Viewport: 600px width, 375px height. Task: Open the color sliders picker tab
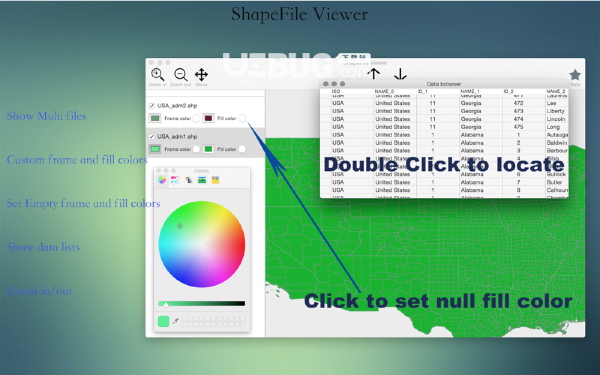point(175,180)
